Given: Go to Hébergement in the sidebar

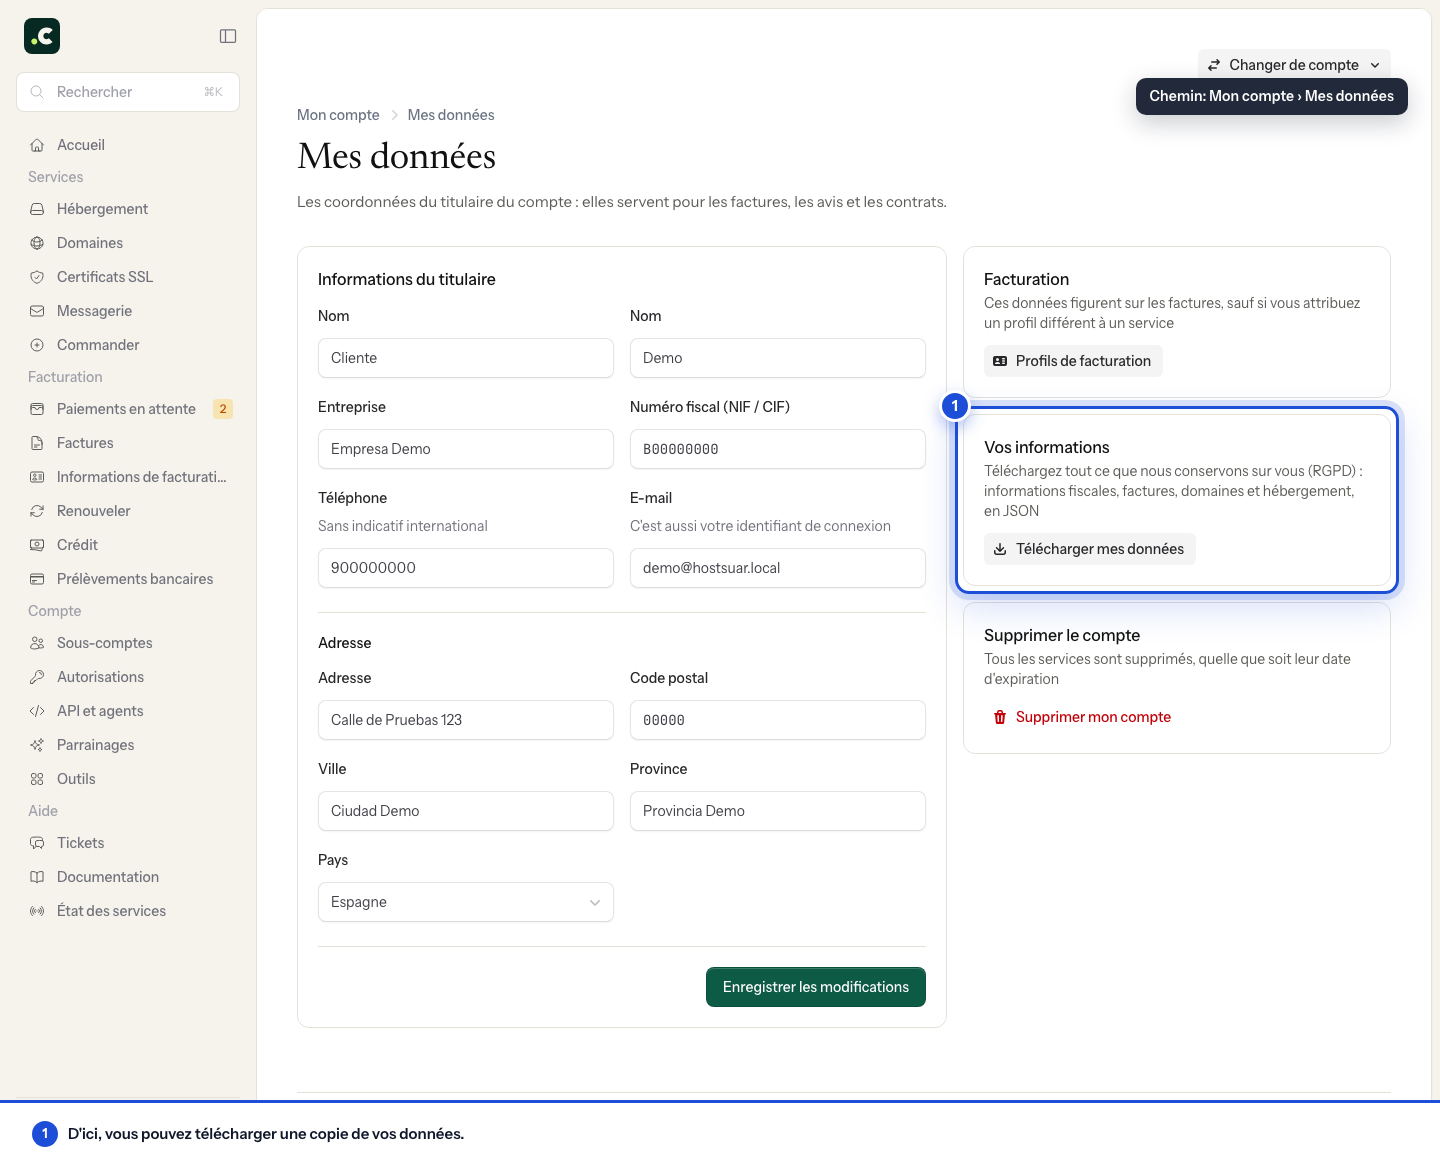Looking at the screenshot, I should click(128, 209).
